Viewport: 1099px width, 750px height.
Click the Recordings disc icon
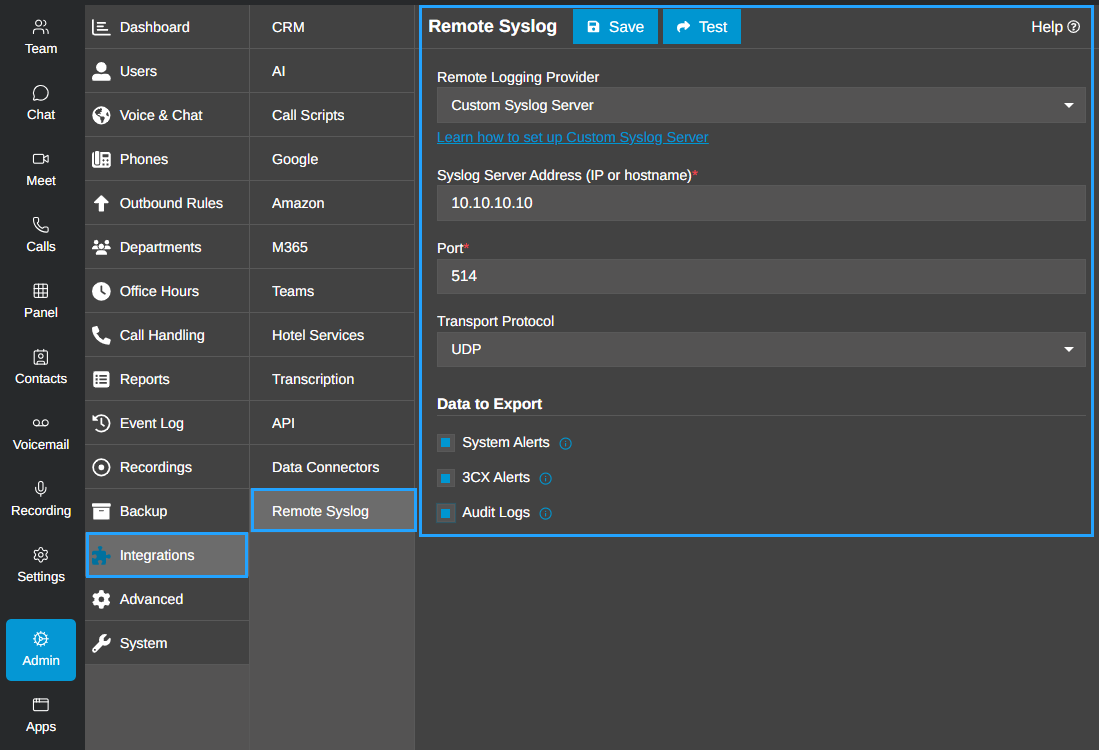tap(102, 468)
